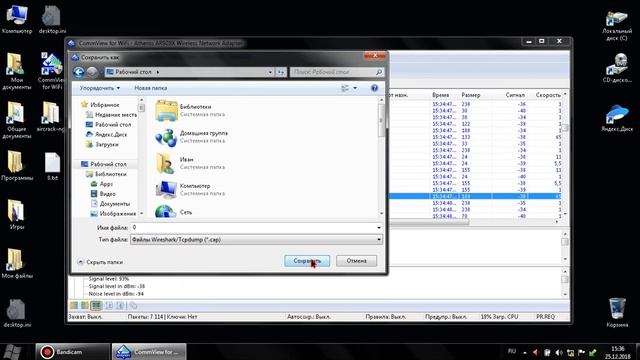Click the Новая папка button
Image resolution: width=640 pixels, height=360 pixels.
(x=151, y=88)
